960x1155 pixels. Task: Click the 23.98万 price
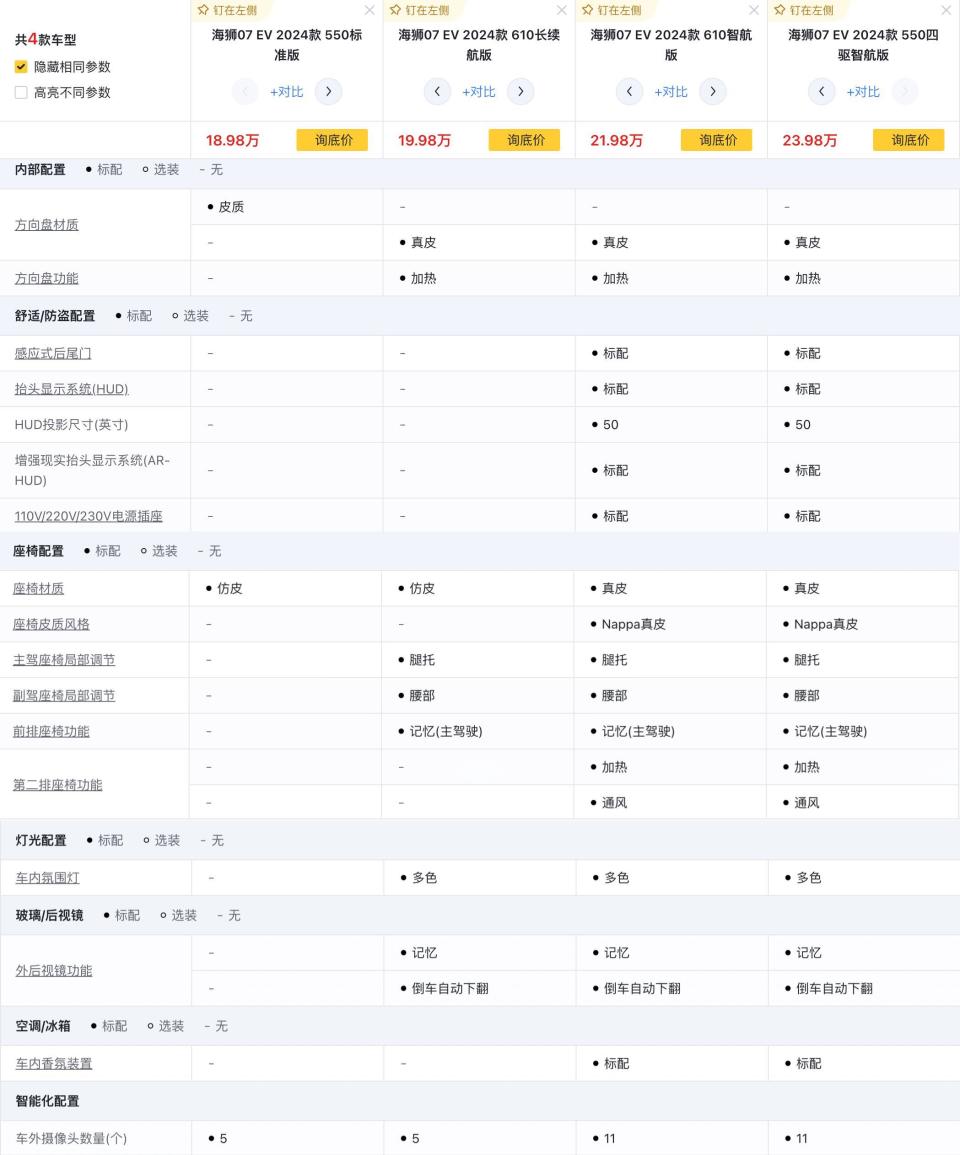tap(810, 140)
